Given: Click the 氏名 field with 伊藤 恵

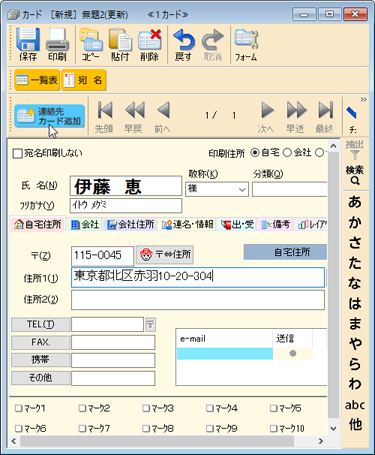Looking at the screenshot, I should coord(126,186).
